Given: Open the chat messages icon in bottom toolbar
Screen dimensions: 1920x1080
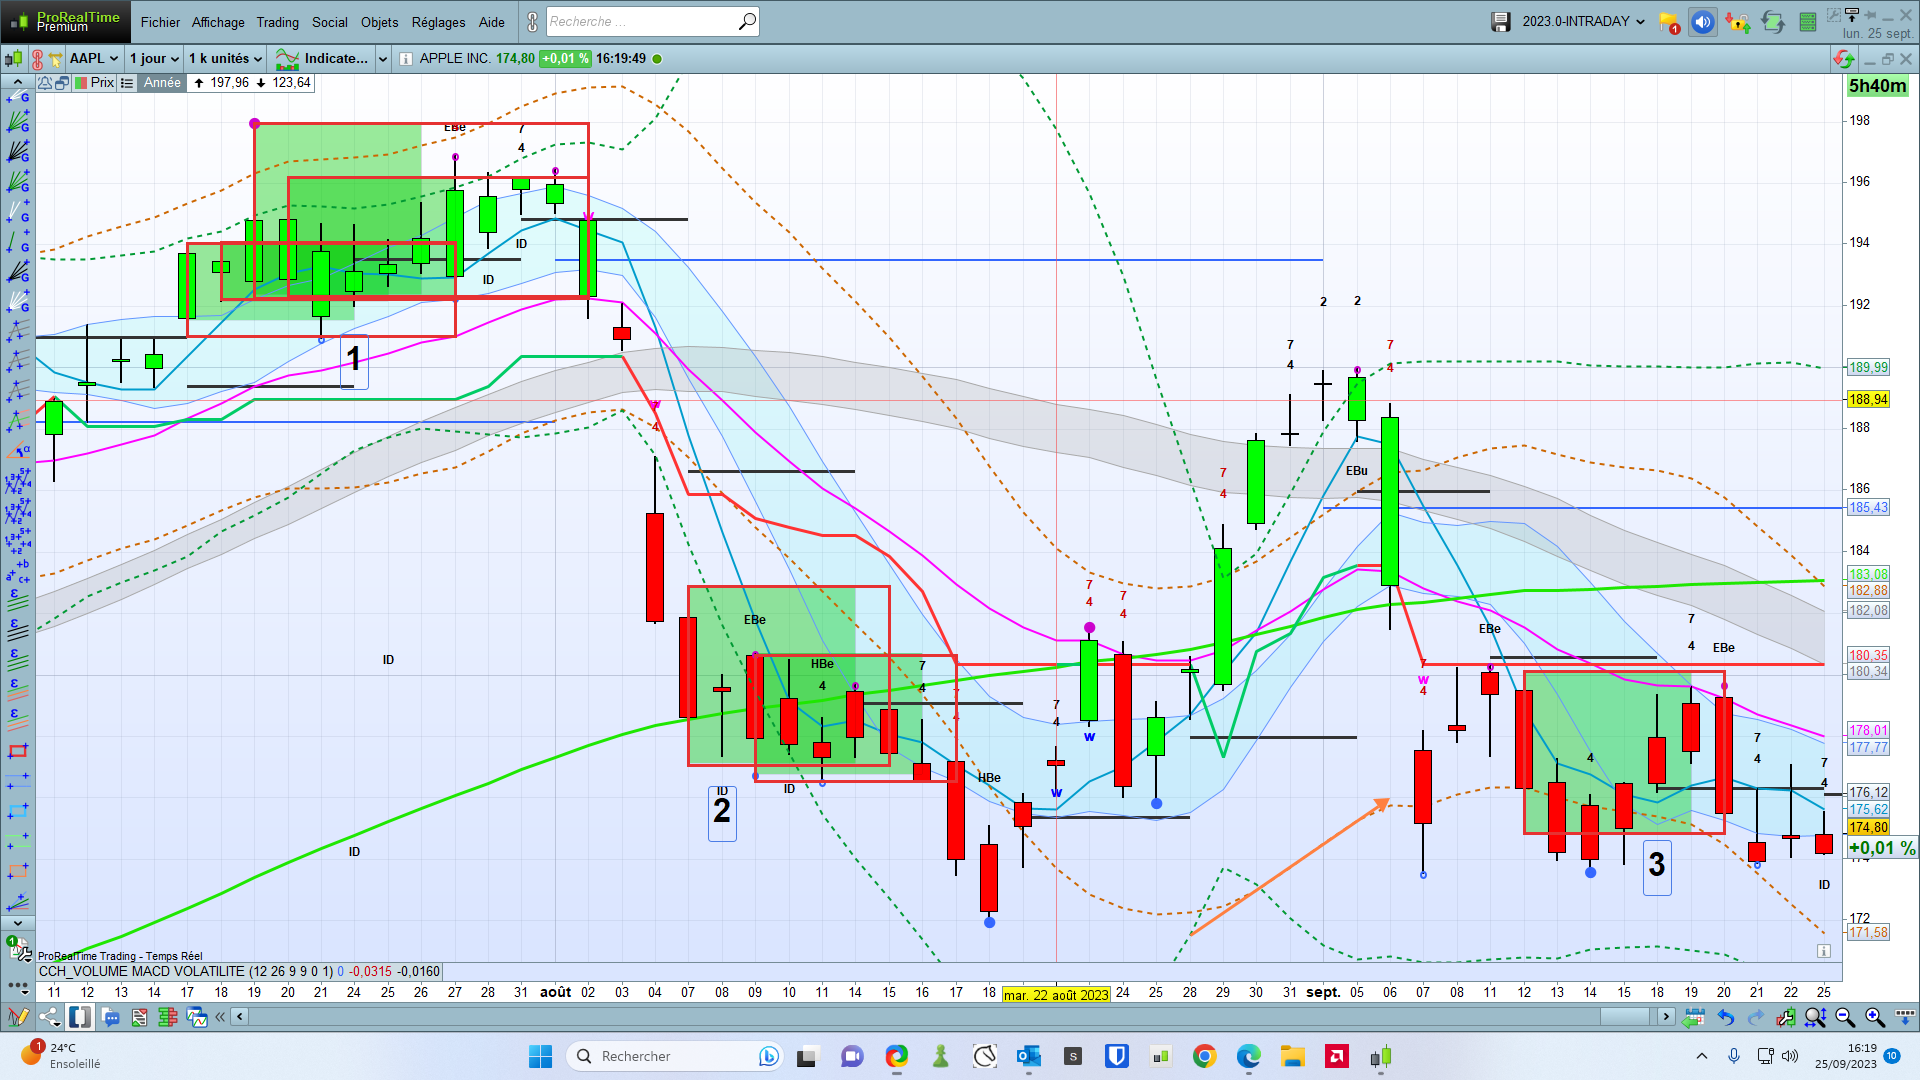Looking at the screenshot, I should click(x=111, y=1017).
